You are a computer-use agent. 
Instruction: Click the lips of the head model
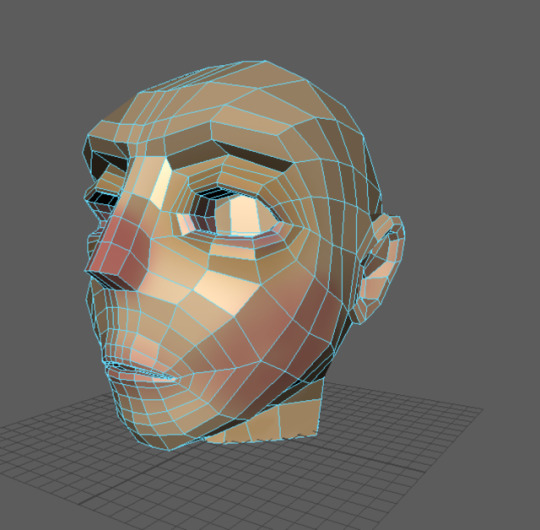(141, 373)
